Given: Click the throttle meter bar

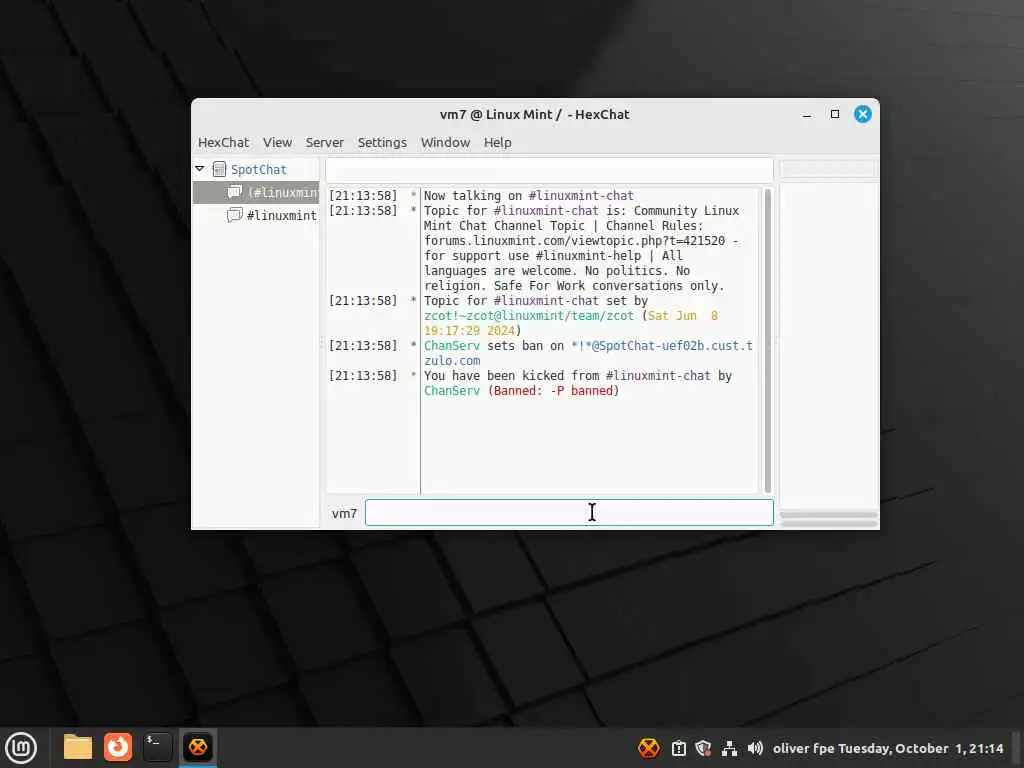Looking at the screenshot, I should (829, 524).
